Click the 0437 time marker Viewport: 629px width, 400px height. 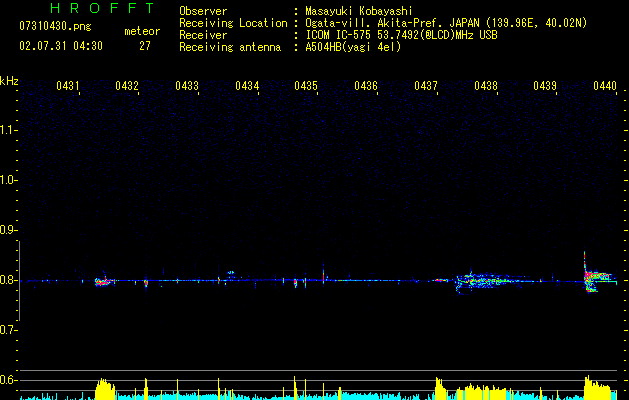[x=426, y=86]
